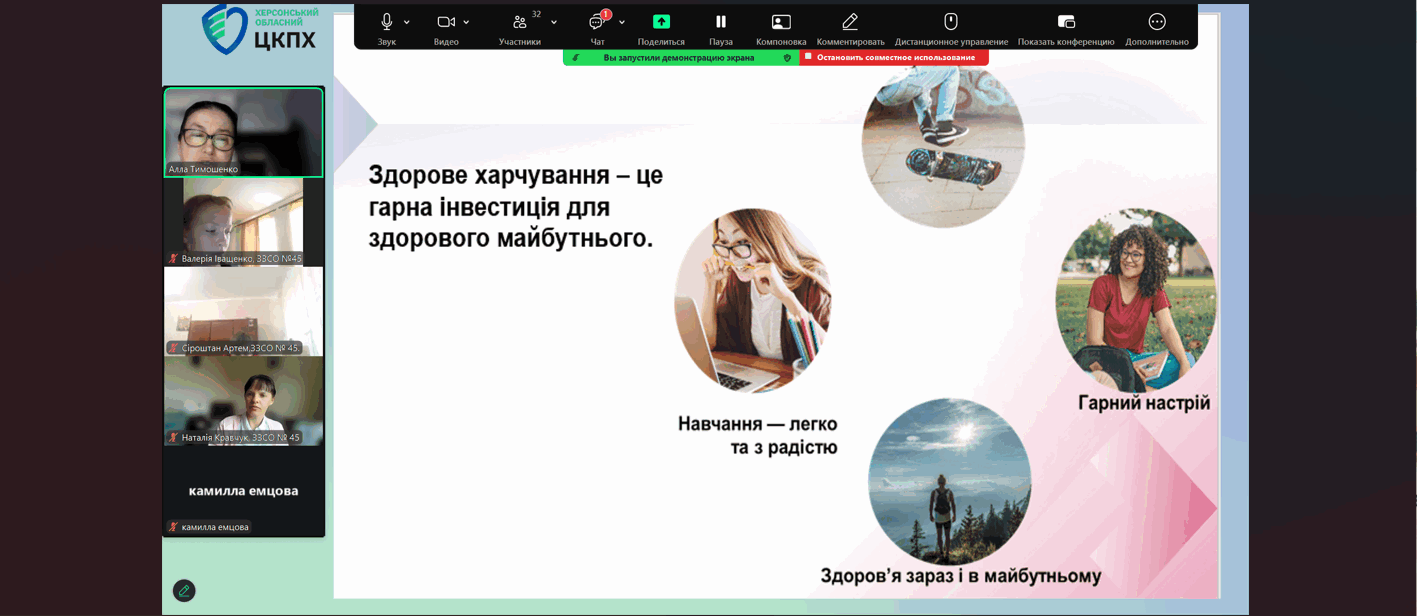Screen dimensions: 1417x616
Task: Open the Участники participants panel
Action: tap(519, 22)
